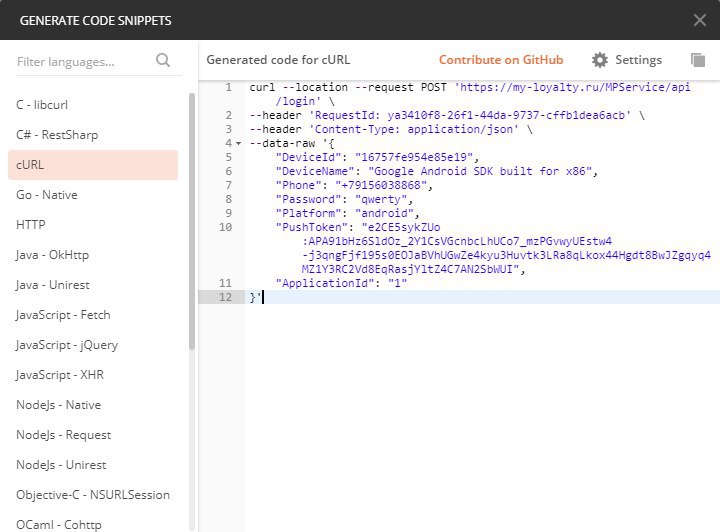Click line number 12 in the gutter
The image size is (720, 532).
225,297
